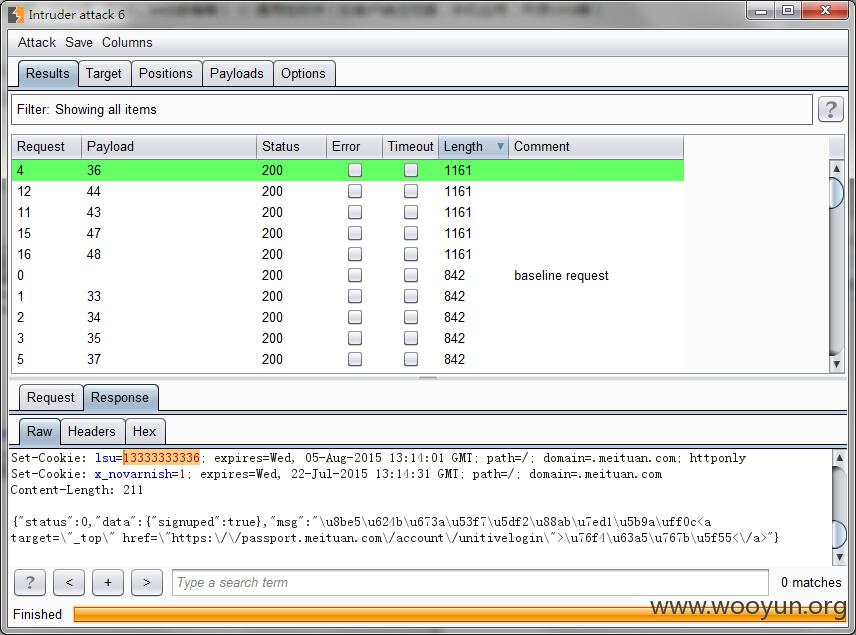Image resolution: width=856 pixels, height=635 pixels.
Task: Sort by Error column header
Action: (354, 146)
